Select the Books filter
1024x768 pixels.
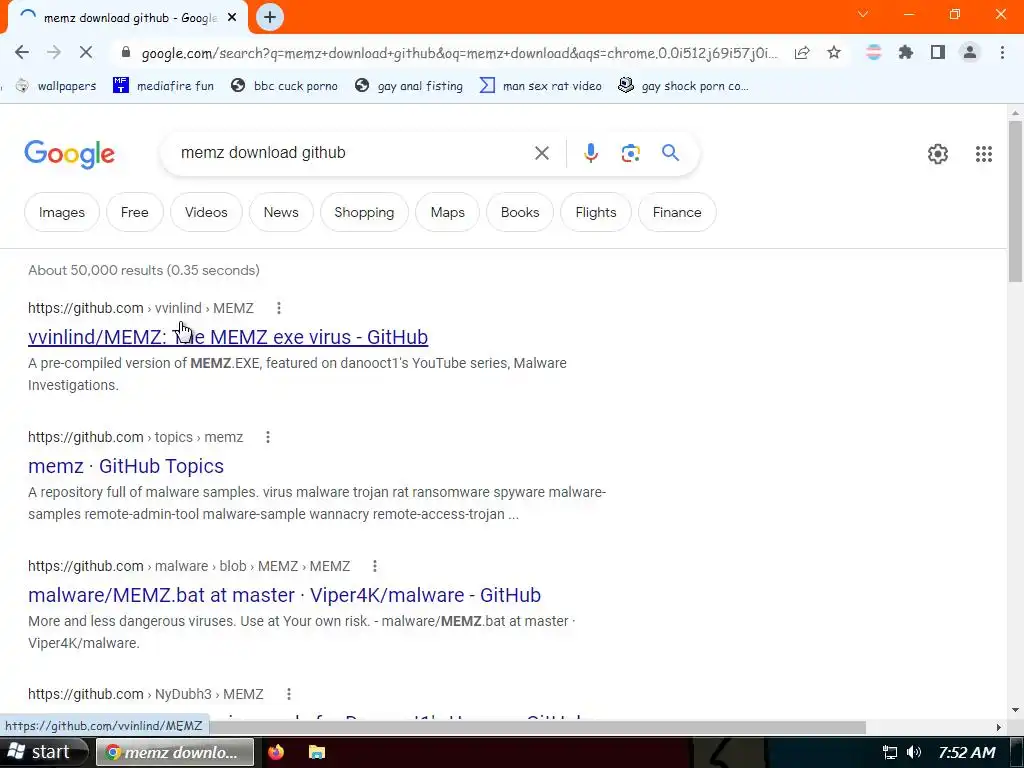pos(520,212)
